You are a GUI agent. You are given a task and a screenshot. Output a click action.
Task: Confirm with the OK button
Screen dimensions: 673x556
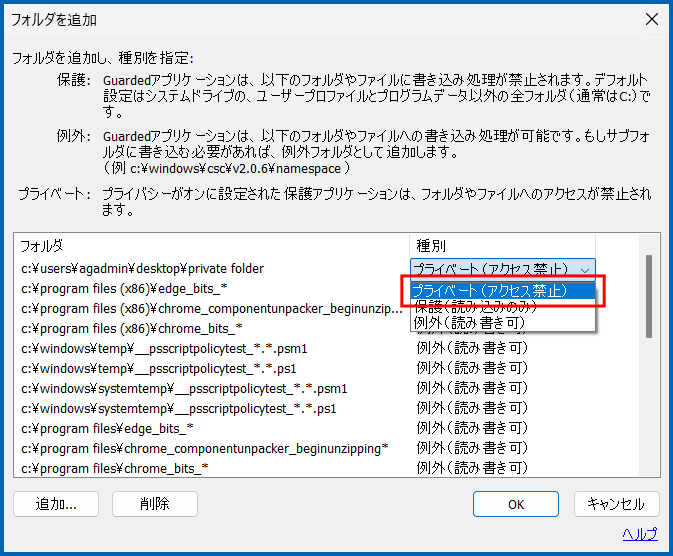point(515,504)
